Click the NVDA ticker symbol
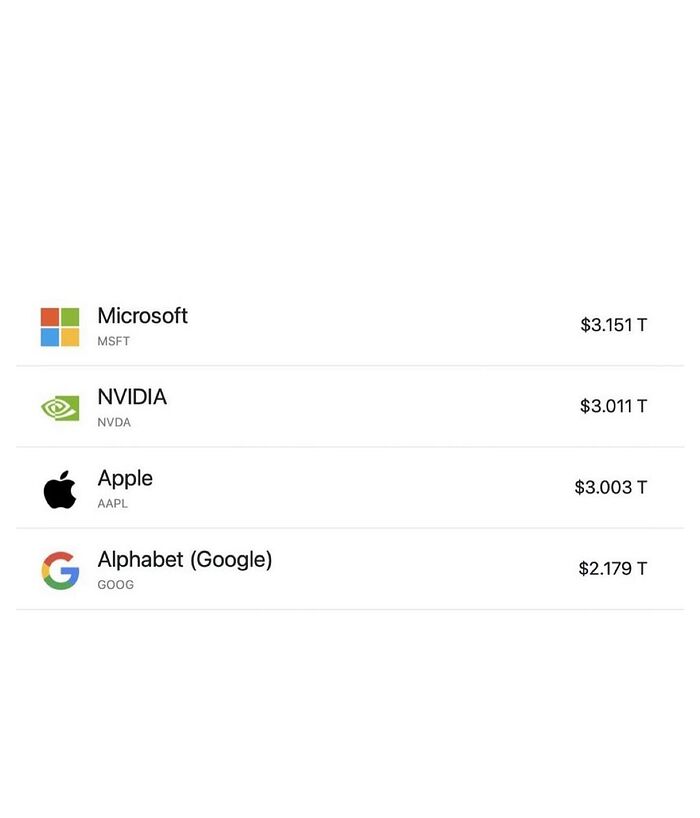Viewport: 700px width, 818px height. (114, 422)
